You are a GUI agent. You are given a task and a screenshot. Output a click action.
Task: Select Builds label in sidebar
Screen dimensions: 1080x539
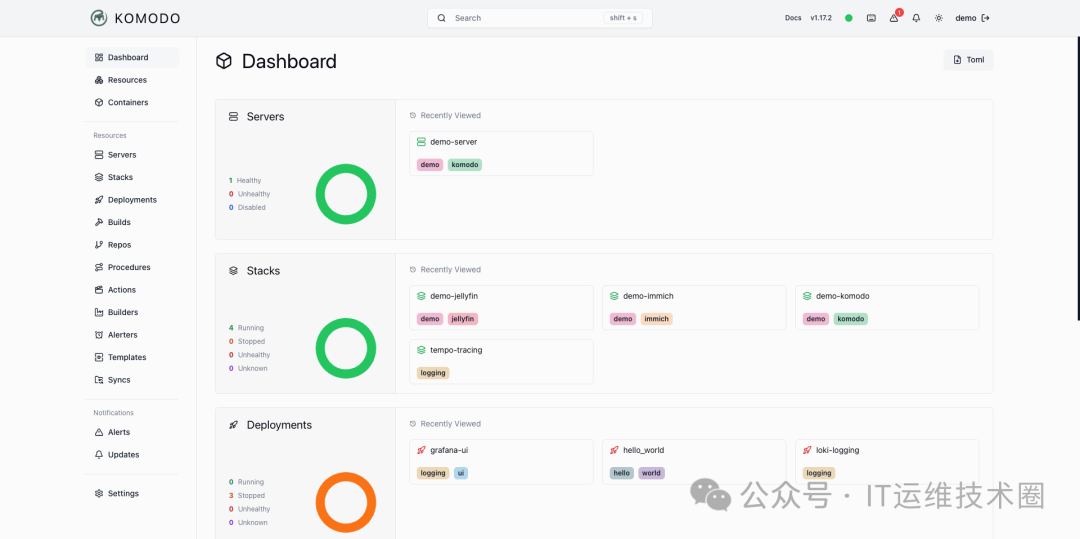[119, 222]
